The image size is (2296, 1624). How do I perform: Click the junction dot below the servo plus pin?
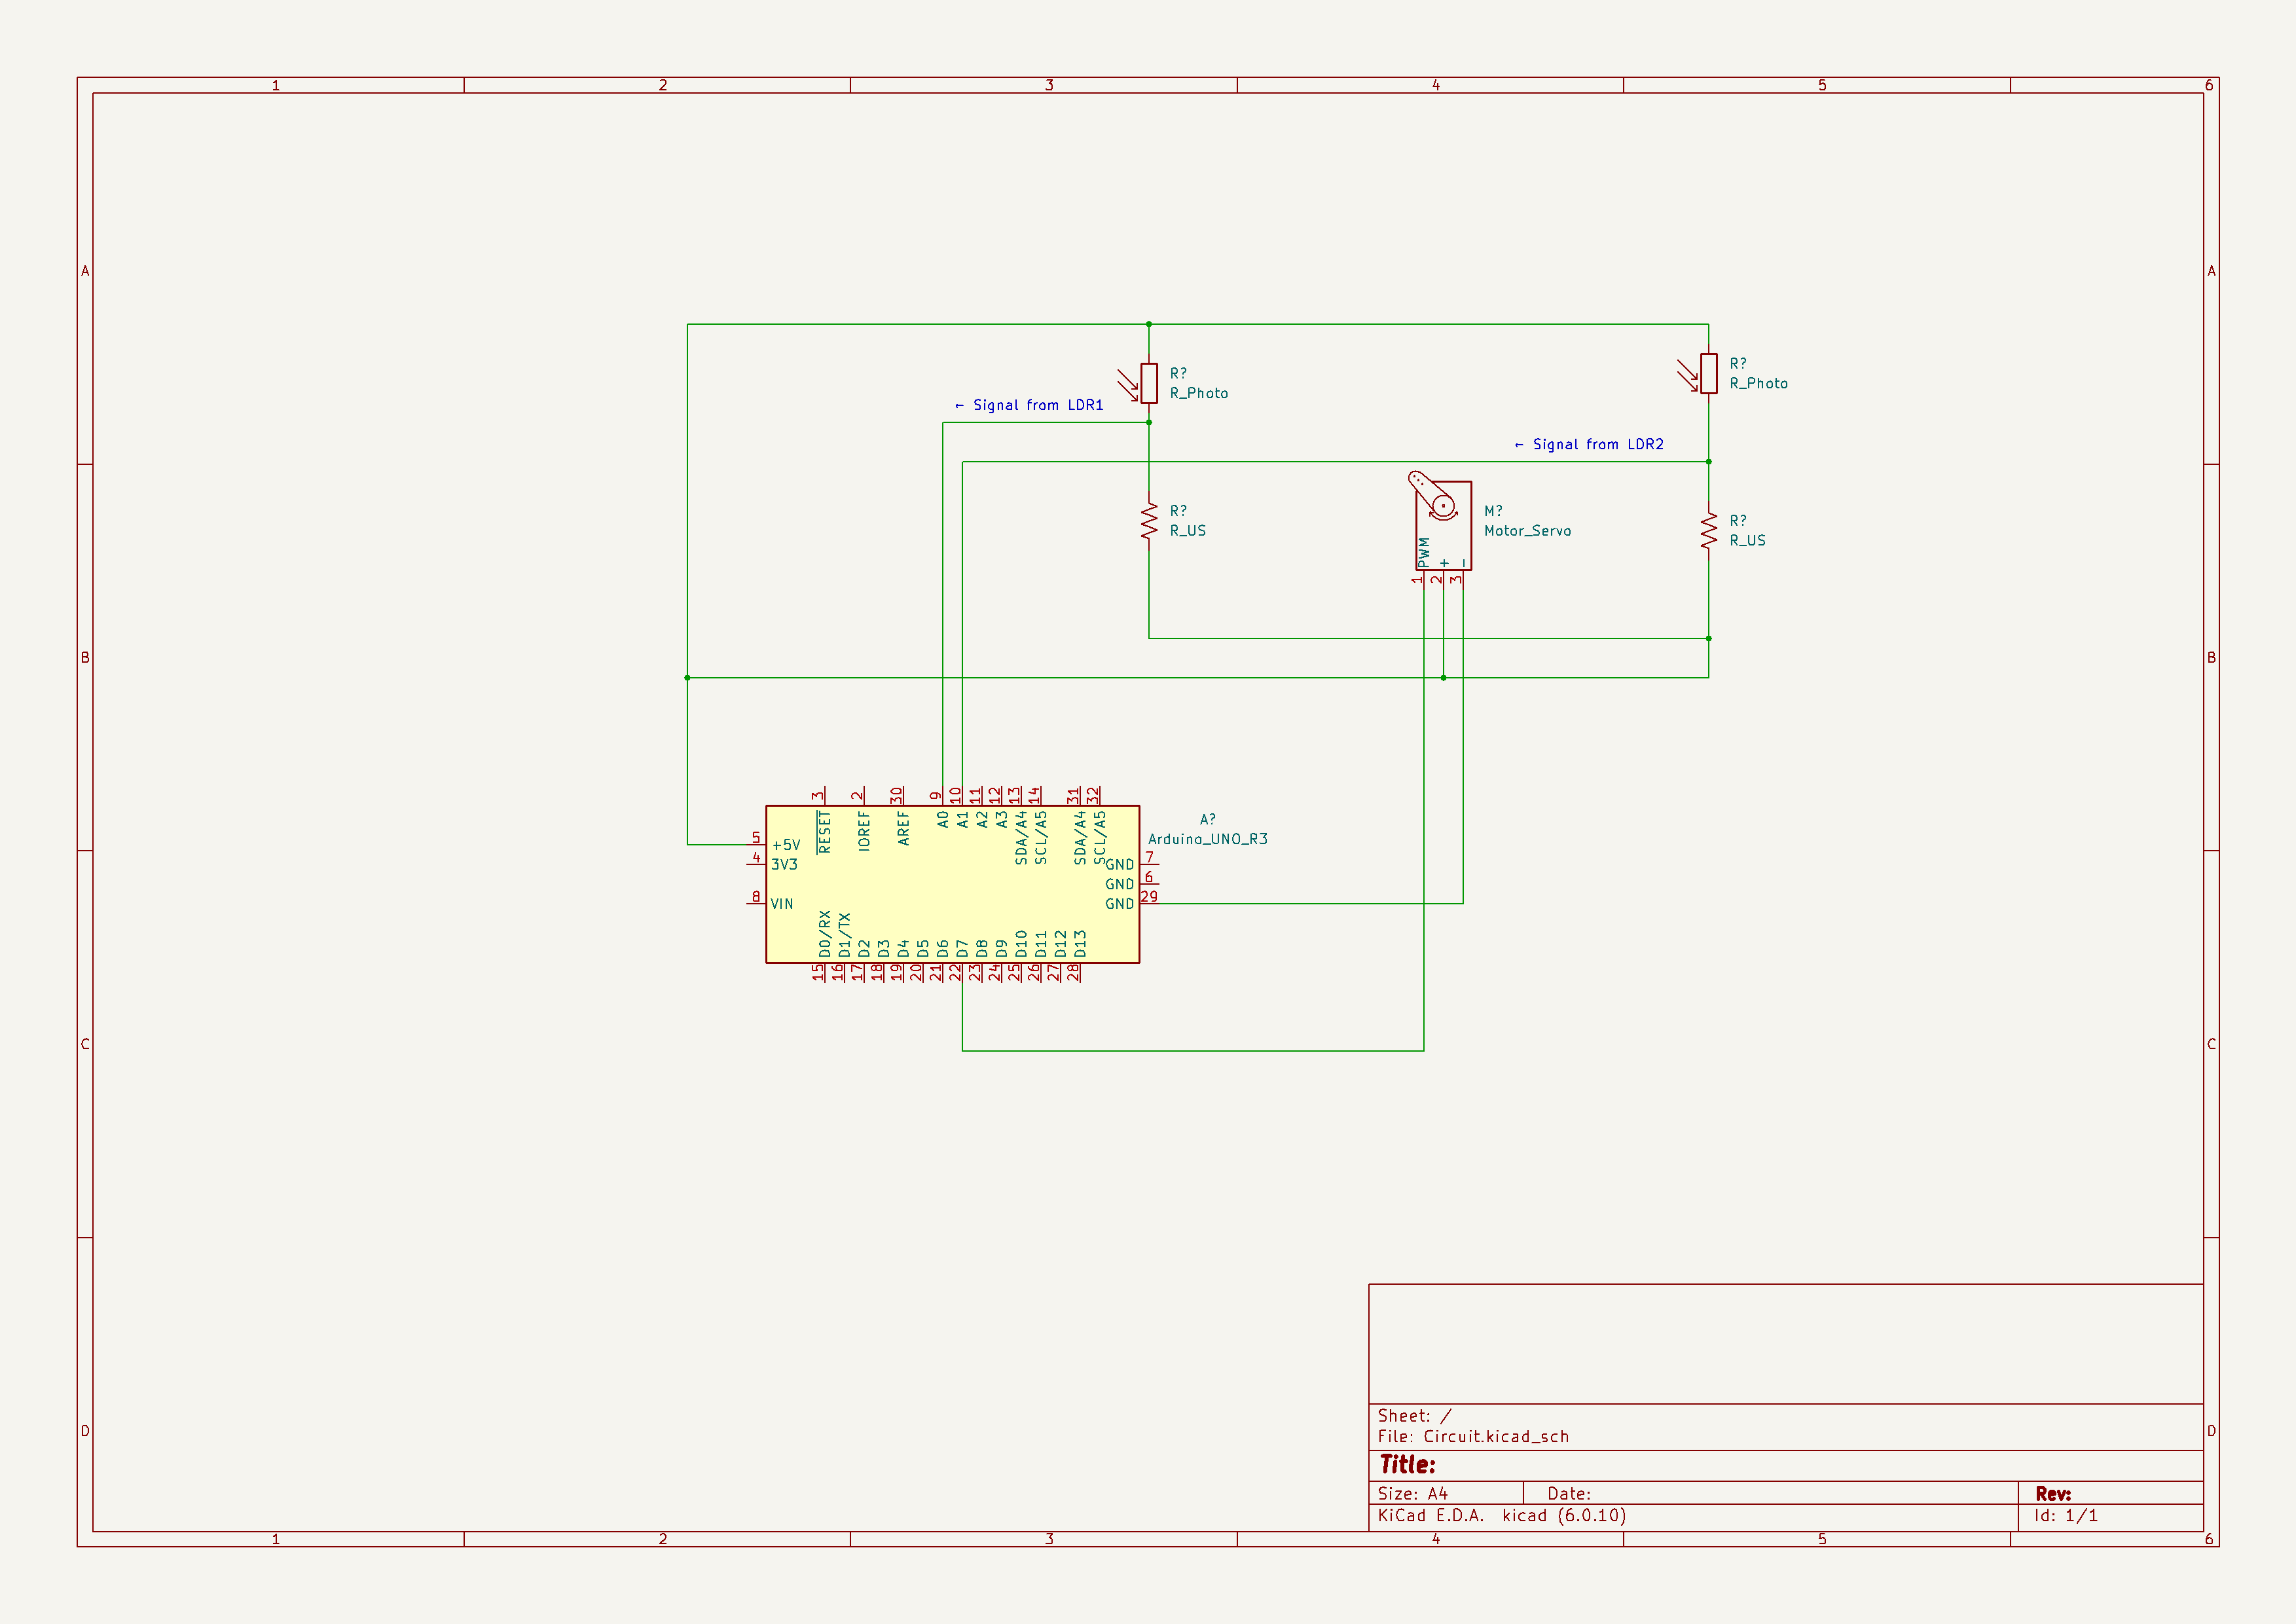pyautogui.click(x=1443, y=678)
